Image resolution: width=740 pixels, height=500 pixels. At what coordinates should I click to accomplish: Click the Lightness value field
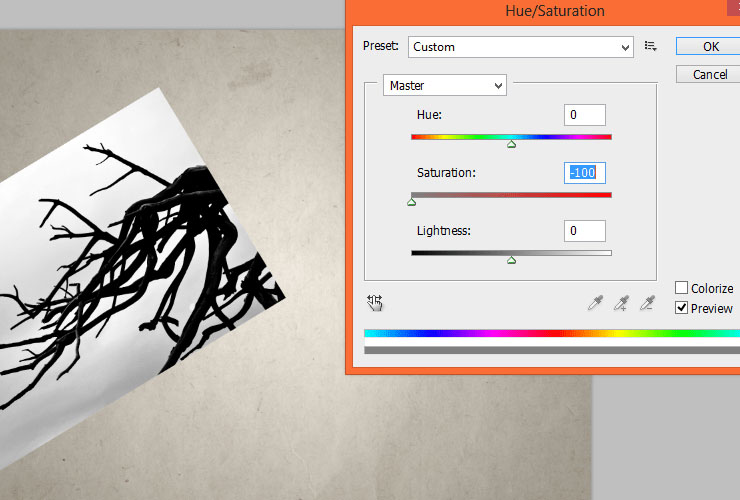(x=585, y=231)
